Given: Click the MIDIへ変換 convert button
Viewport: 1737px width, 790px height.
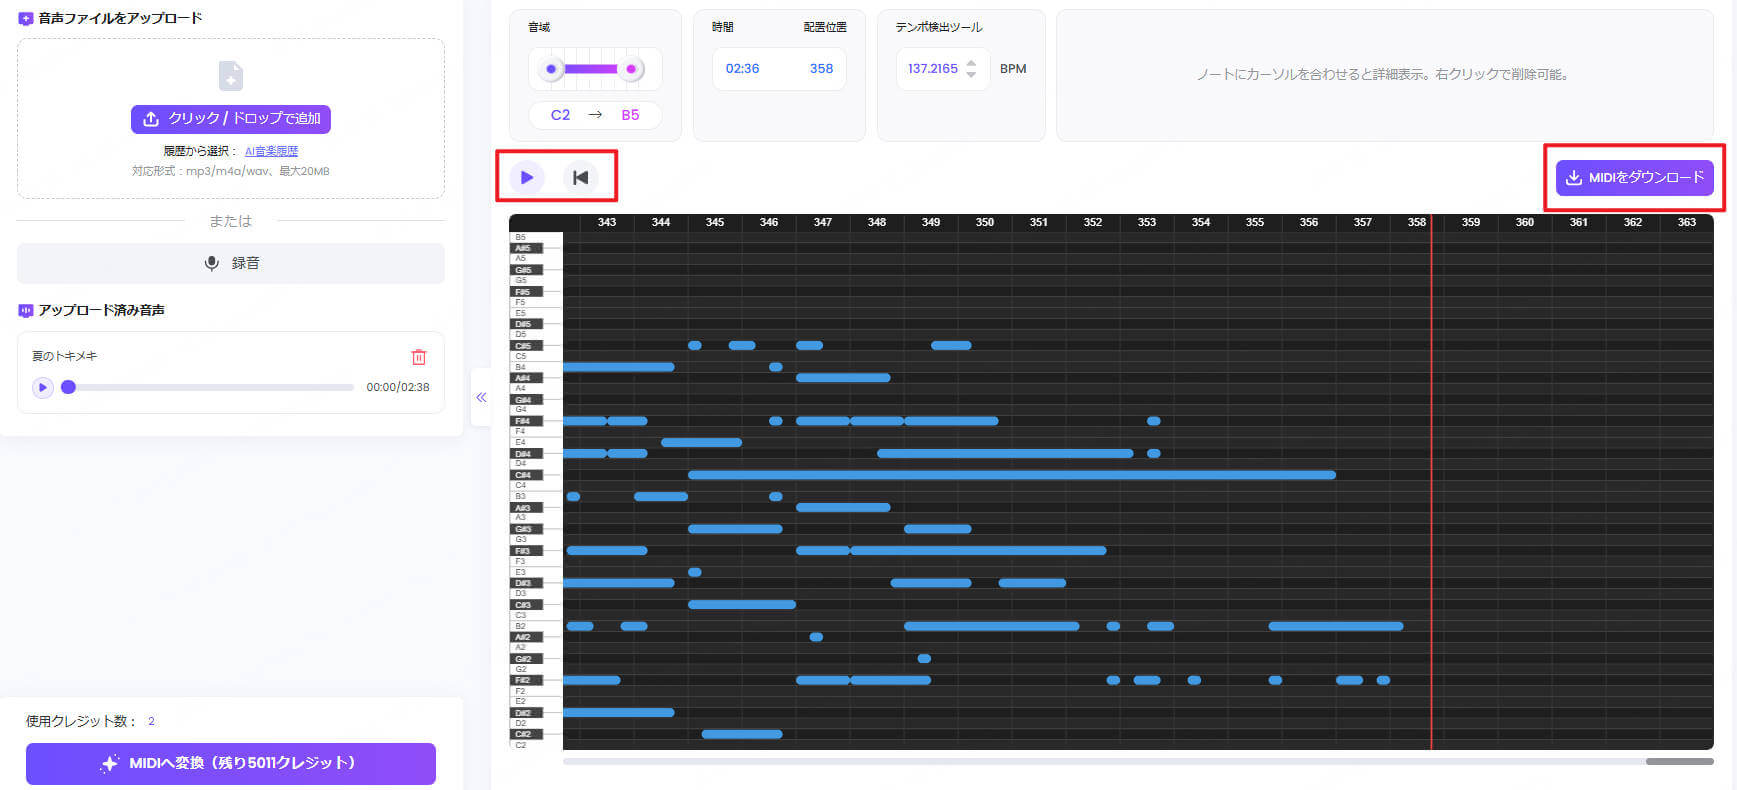Looking at the screenshot, I should (231, 763).
